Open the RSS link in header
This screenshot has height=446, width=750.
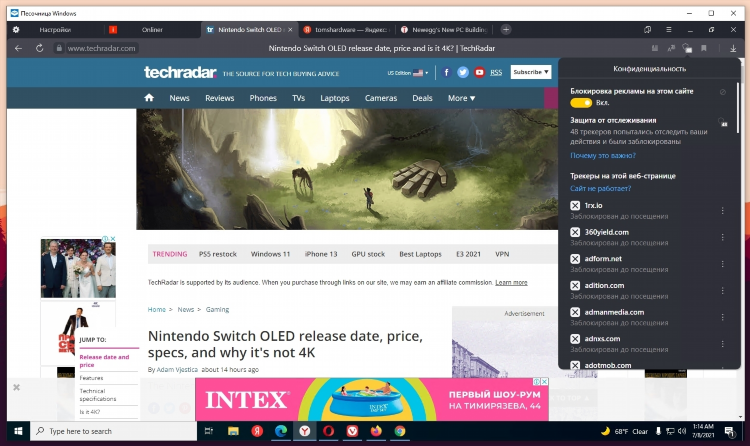tap(496, 72)
